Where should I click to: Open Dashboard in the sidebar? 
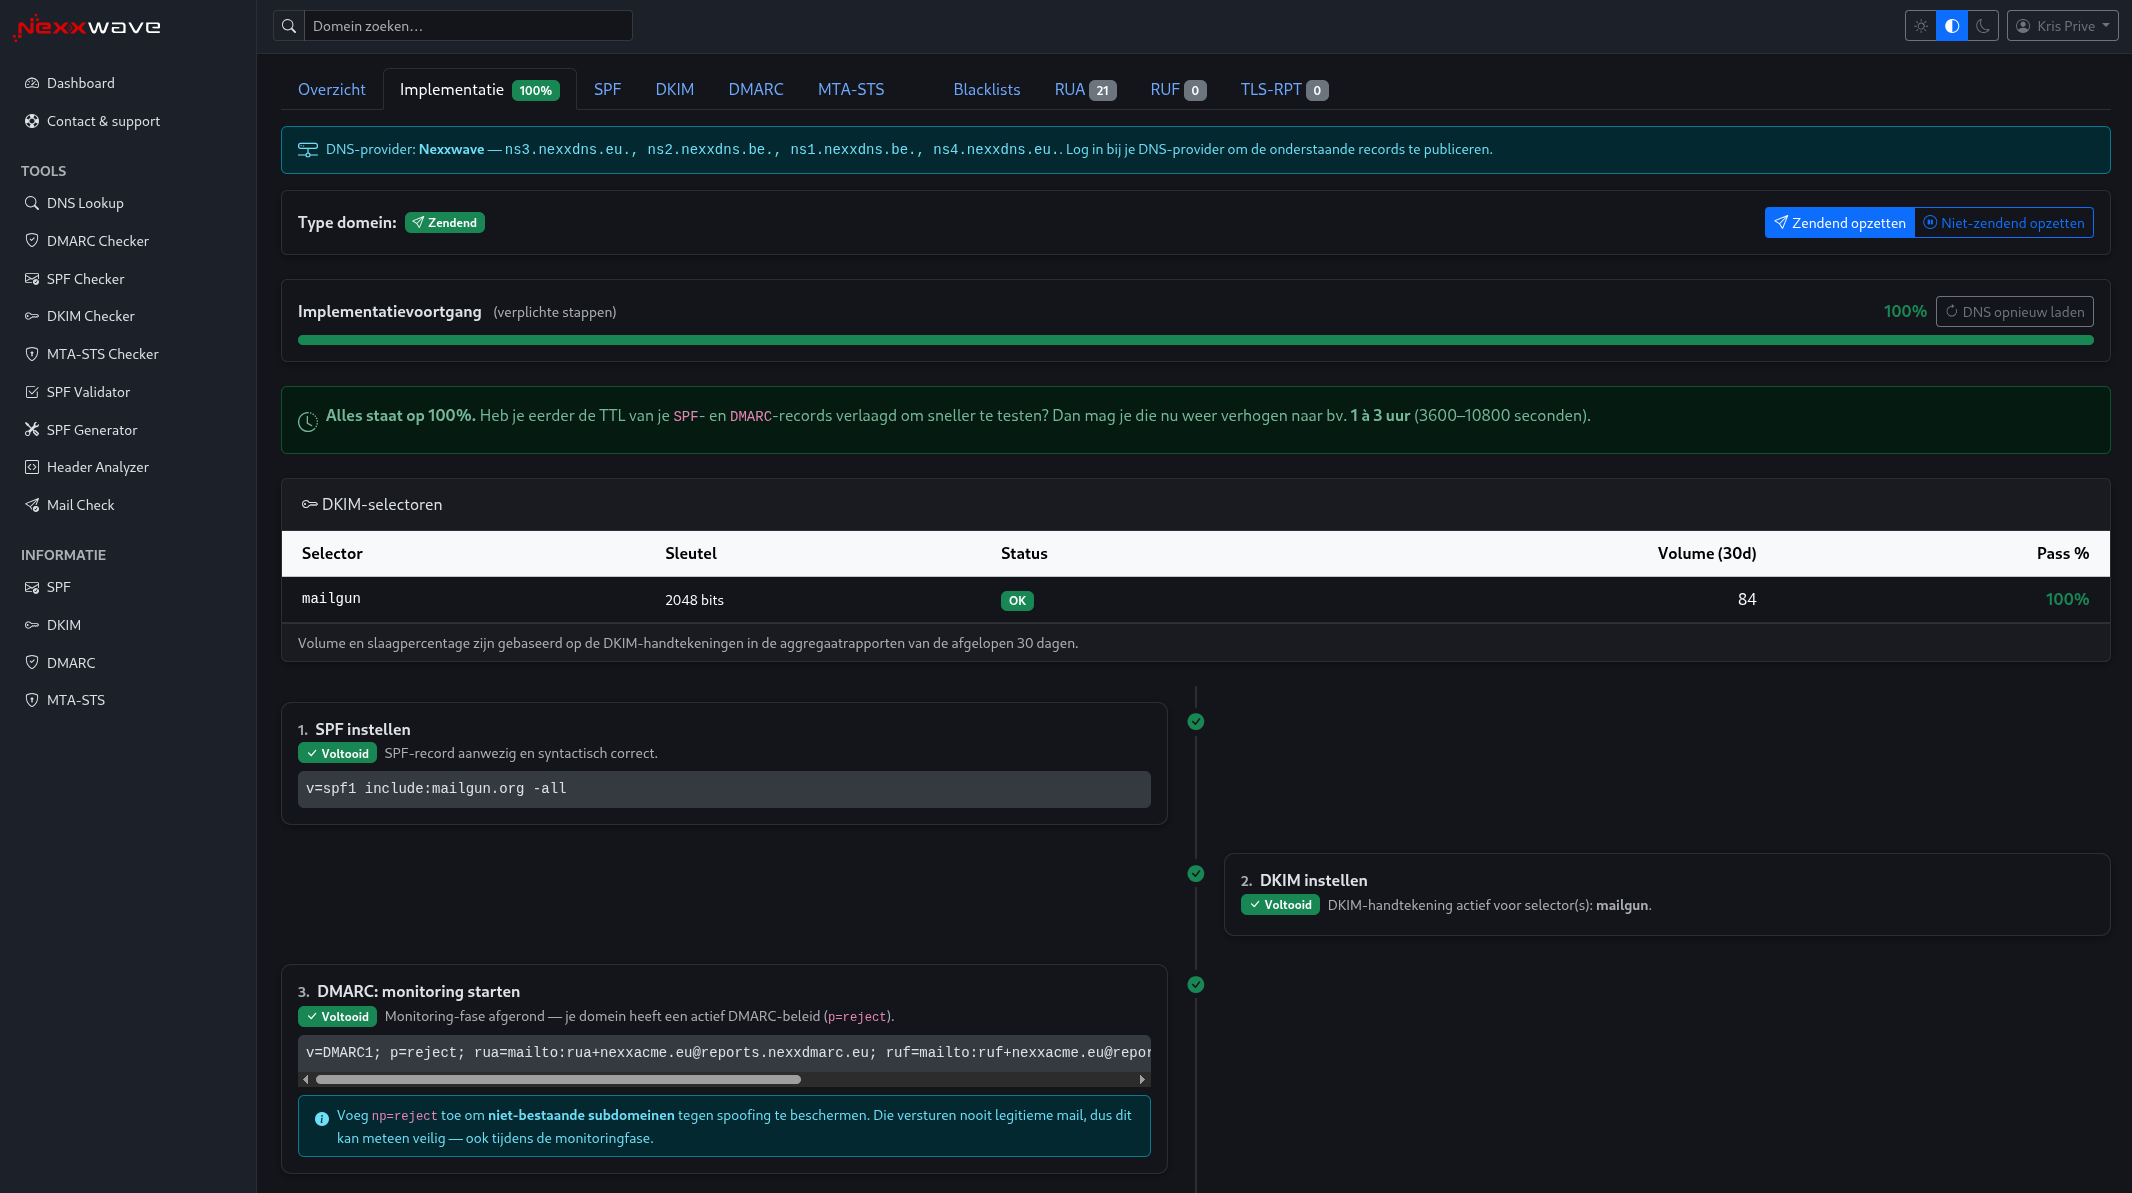click(80, 83)
